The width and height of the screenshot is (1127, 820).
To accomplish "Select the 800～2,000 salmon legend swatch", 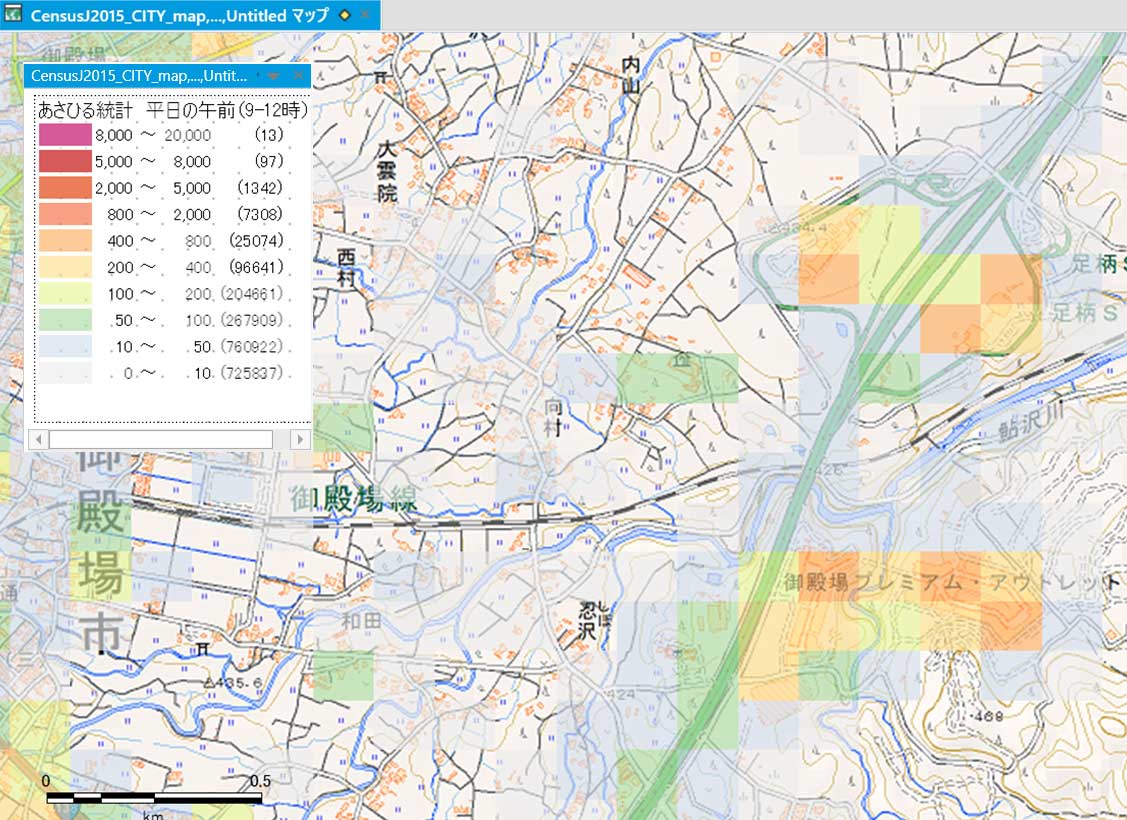I will pos(64,214).
